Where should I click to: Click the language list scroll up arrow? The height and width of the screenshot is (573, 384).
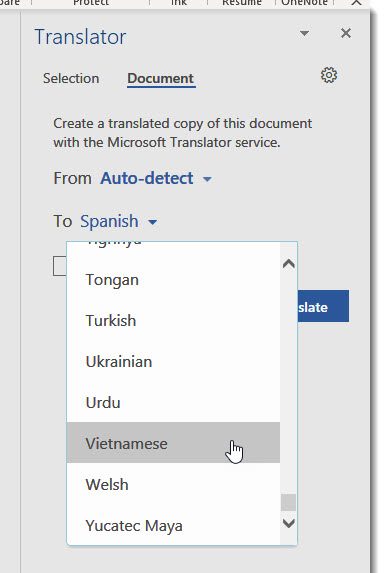(289, 264)
